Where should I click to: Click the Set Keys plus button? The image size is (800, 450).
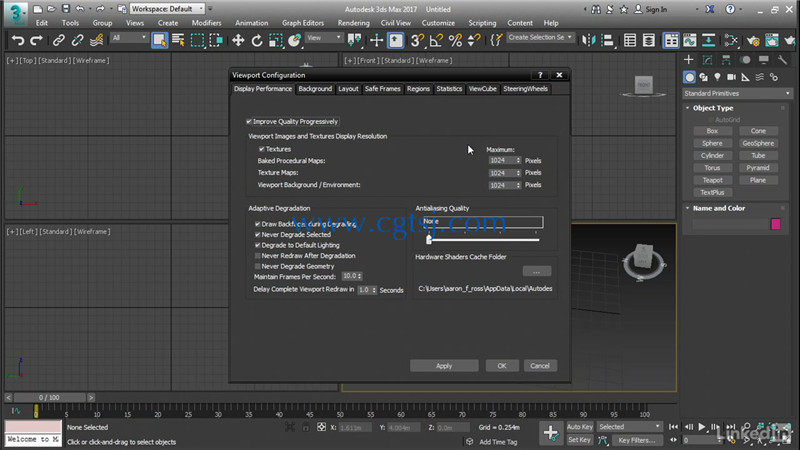[x=551, y=433]
